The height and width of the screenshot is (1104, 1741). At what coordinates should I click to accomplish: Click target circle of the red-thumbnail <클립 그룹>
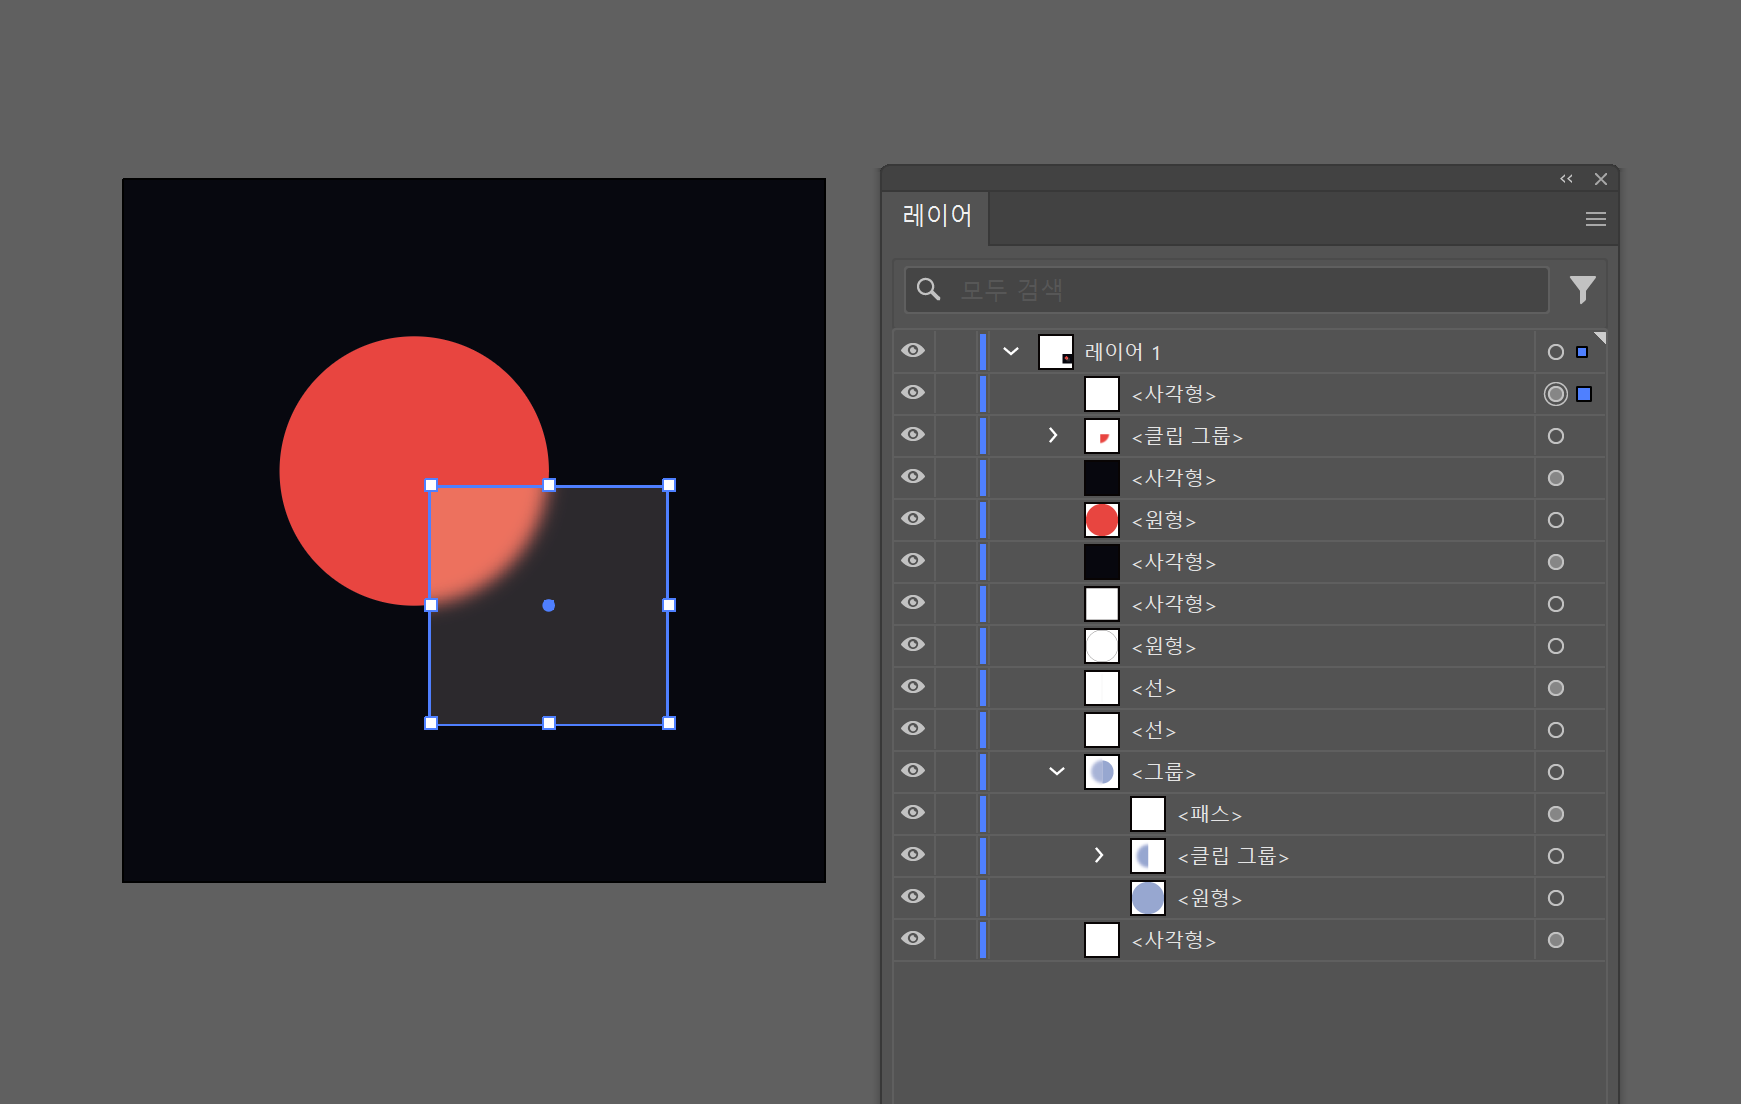[x=1556, y=436]
